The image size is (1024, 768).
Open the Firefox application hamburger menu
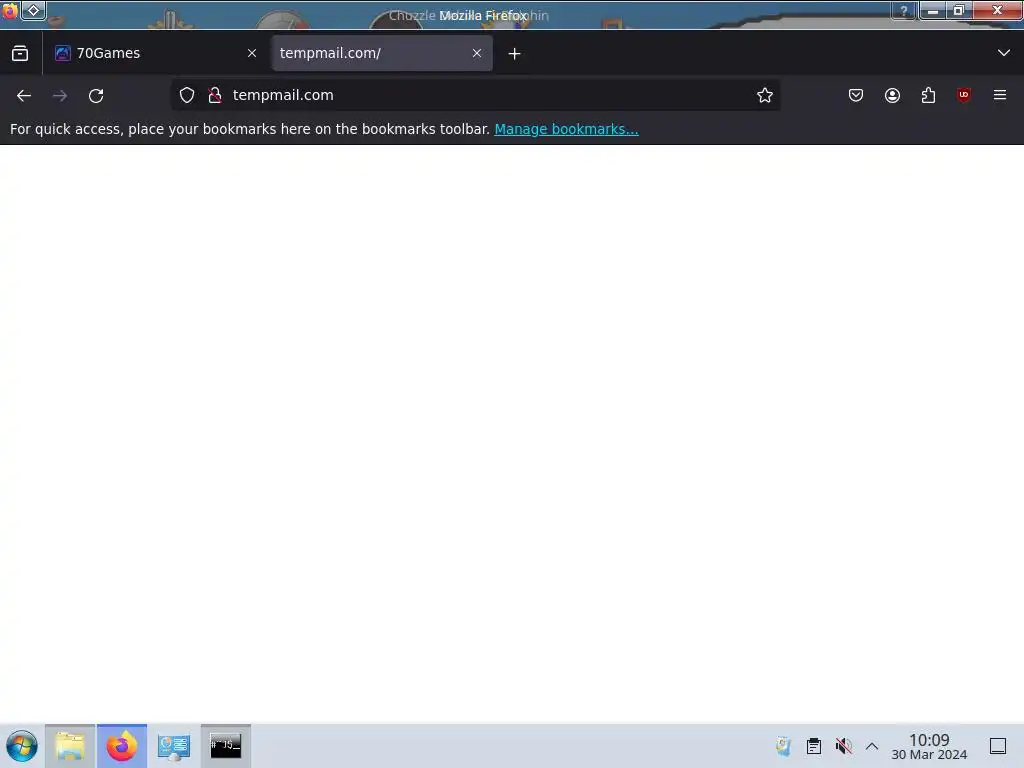click(x=1000, y=95)
